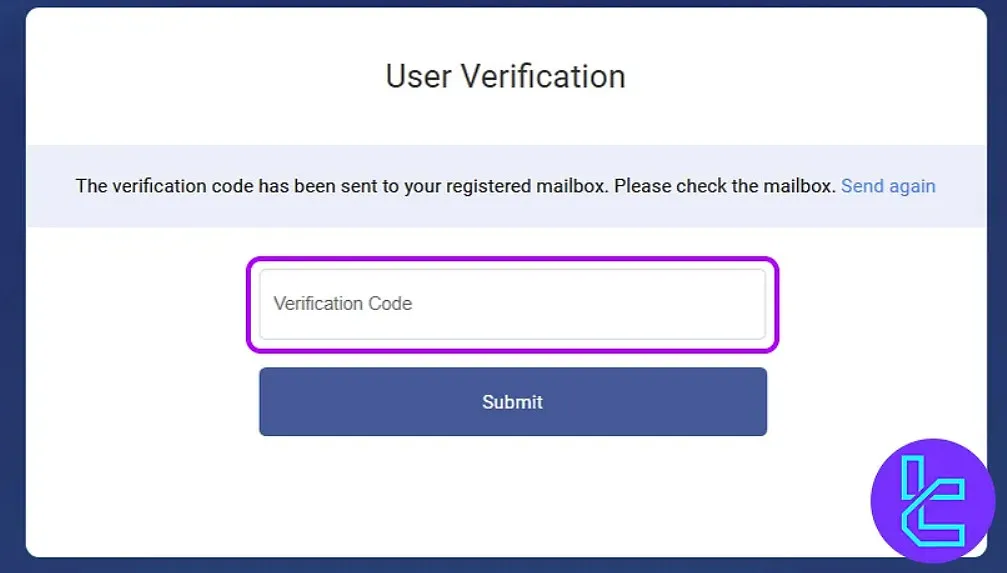Image resolution: width=1007 pixels, height=573 pixels.
Task: Click the "Send again" link
Action: click(888, 186)
